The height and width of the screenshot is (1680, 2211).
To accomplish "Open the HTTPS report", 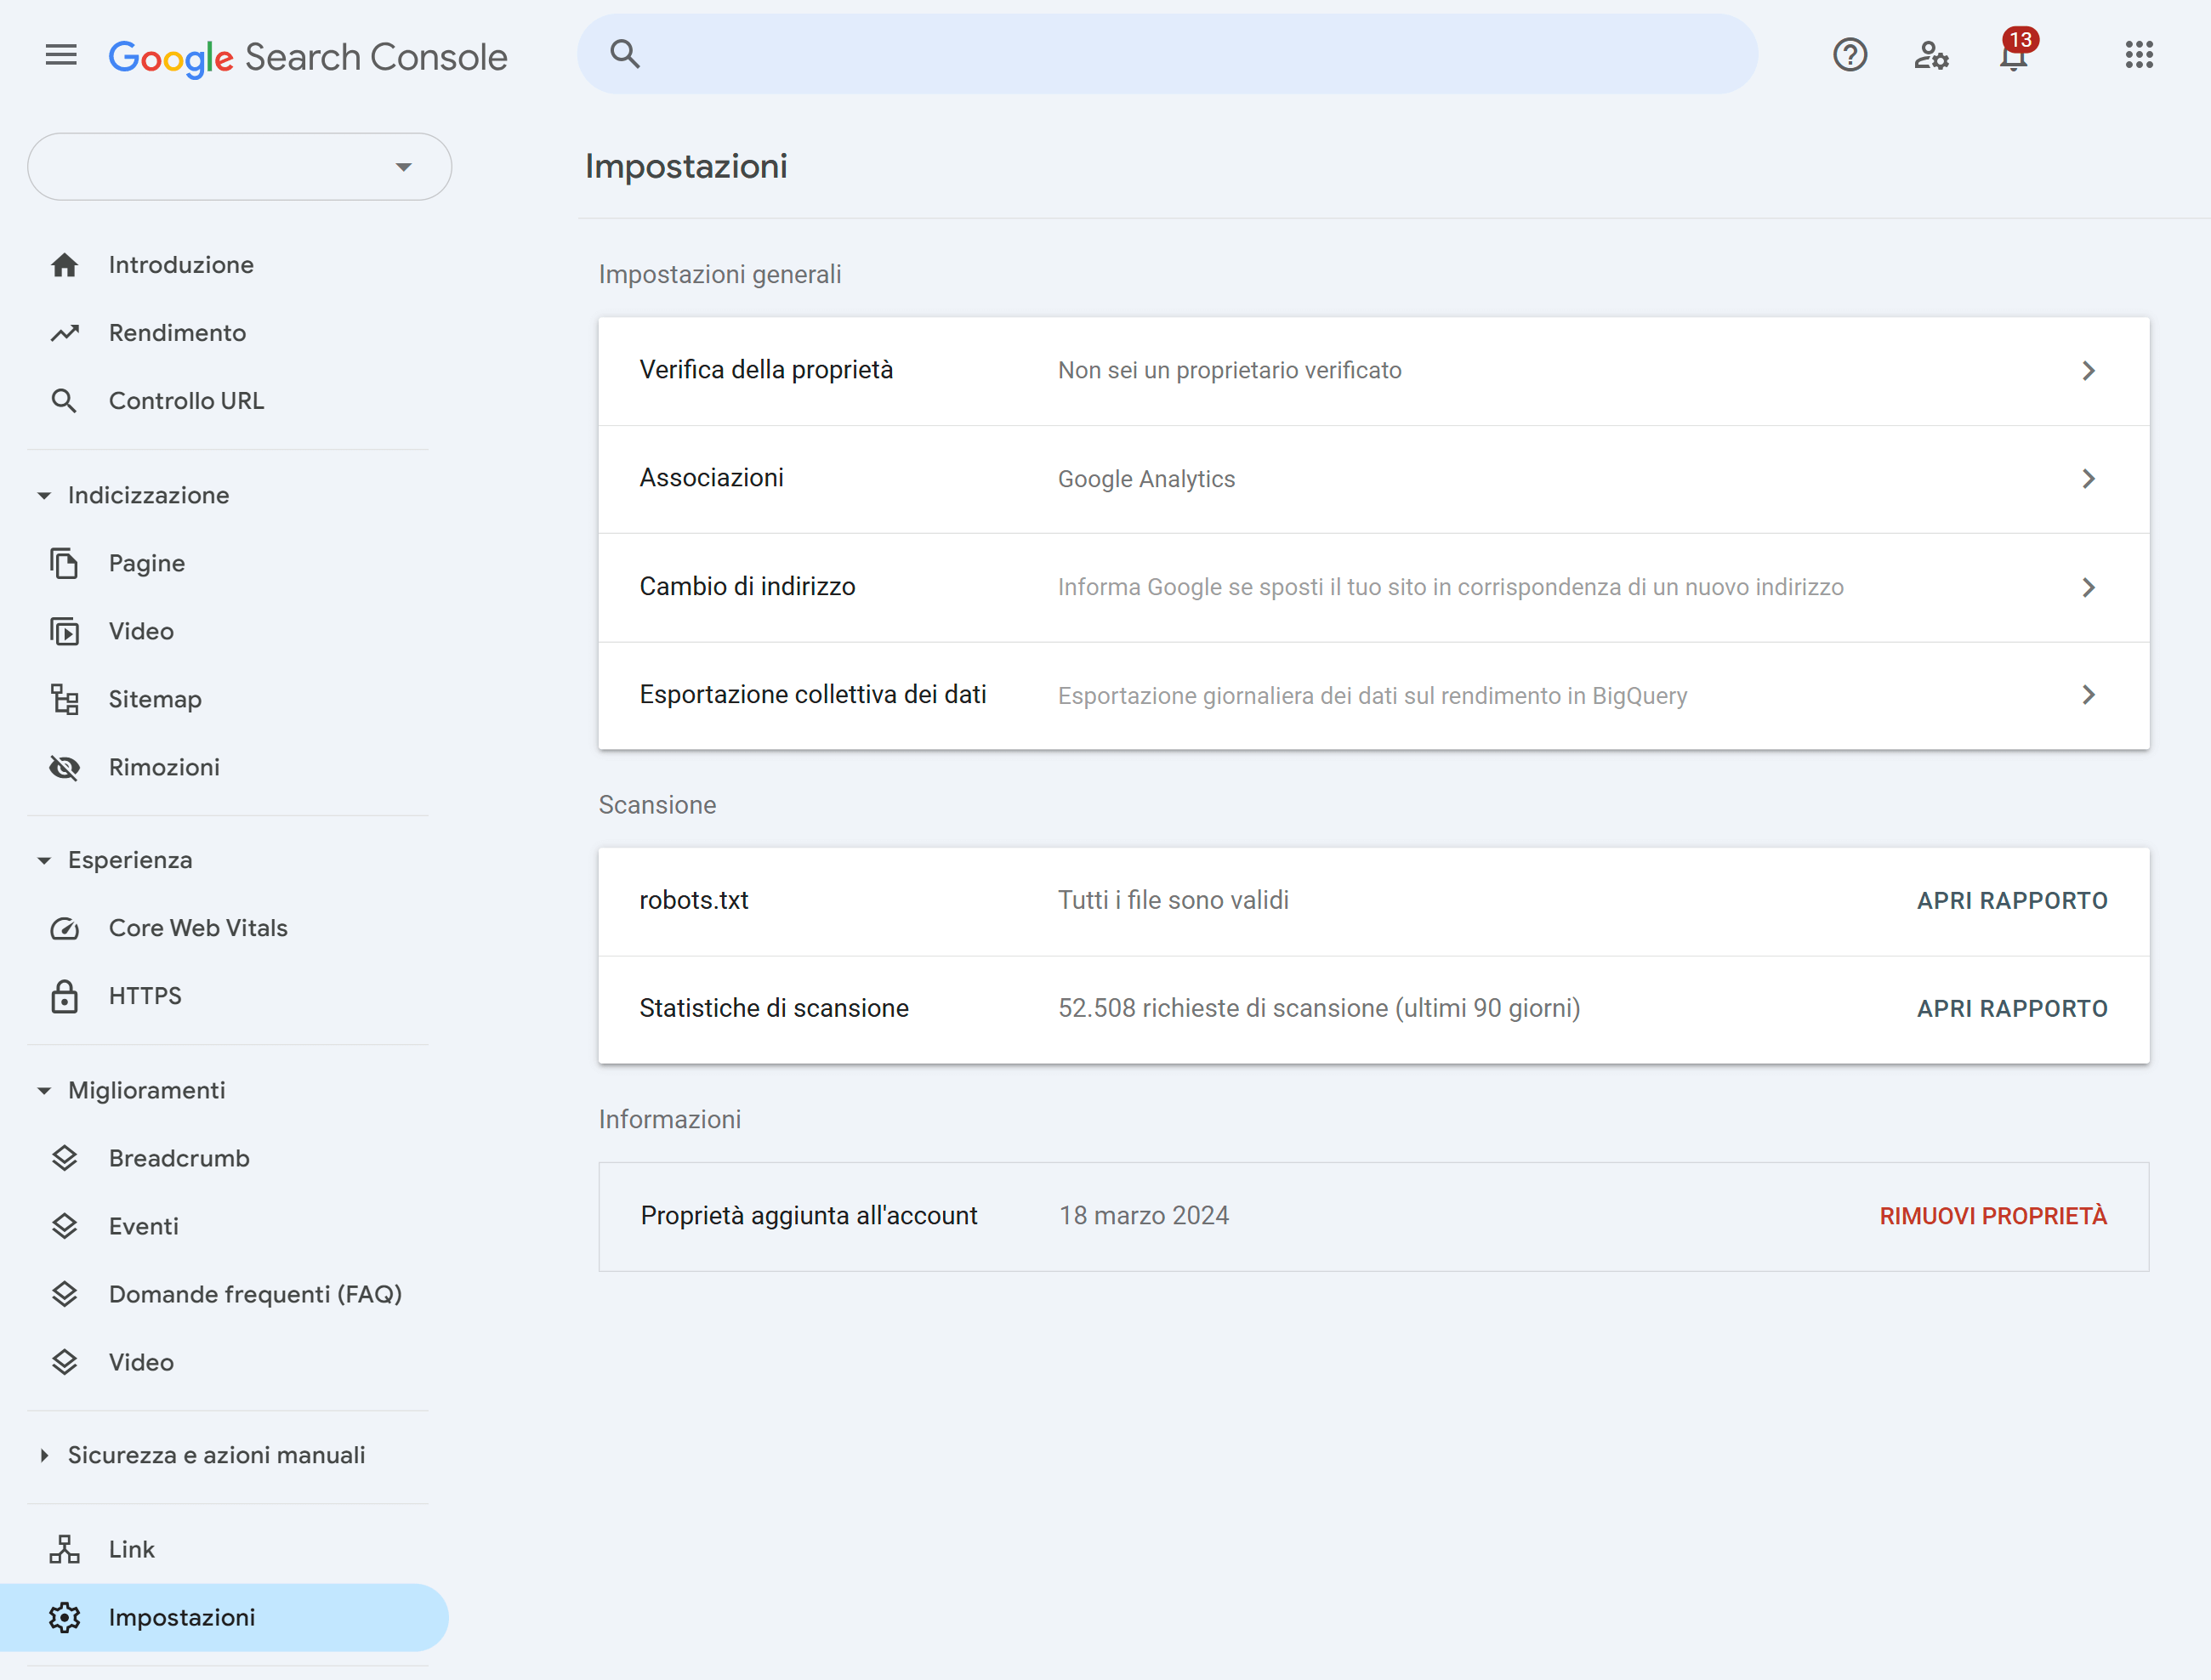I will point(145,996).
